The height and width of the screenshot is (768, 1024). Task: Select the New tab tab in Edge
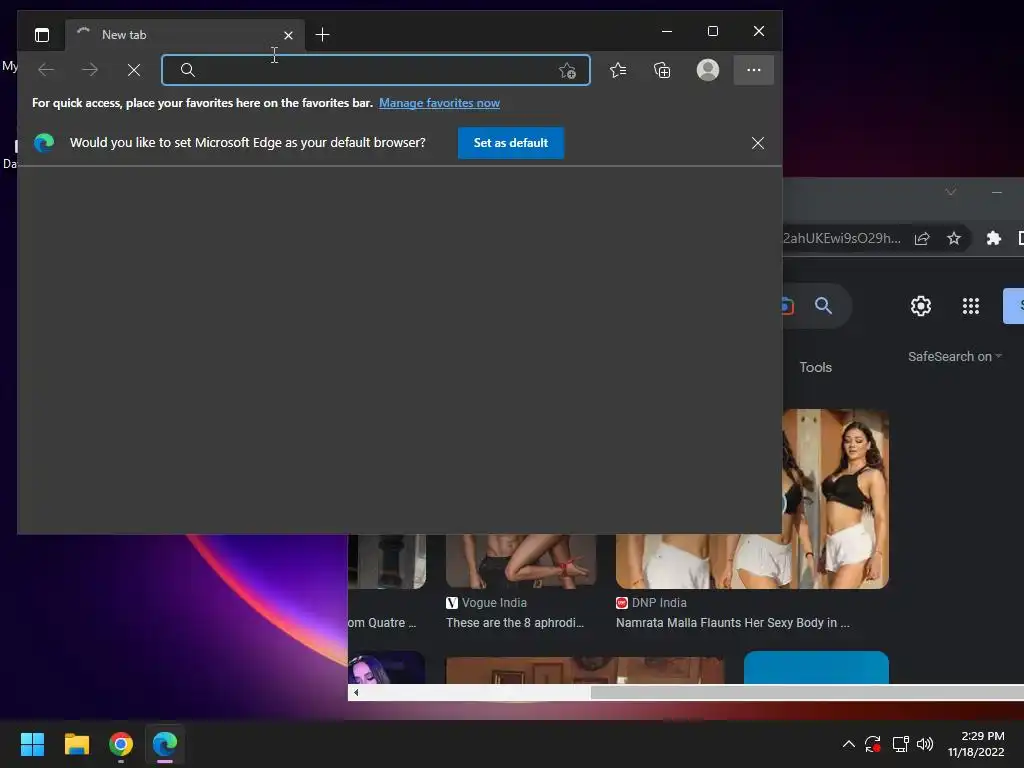[184, 35]
